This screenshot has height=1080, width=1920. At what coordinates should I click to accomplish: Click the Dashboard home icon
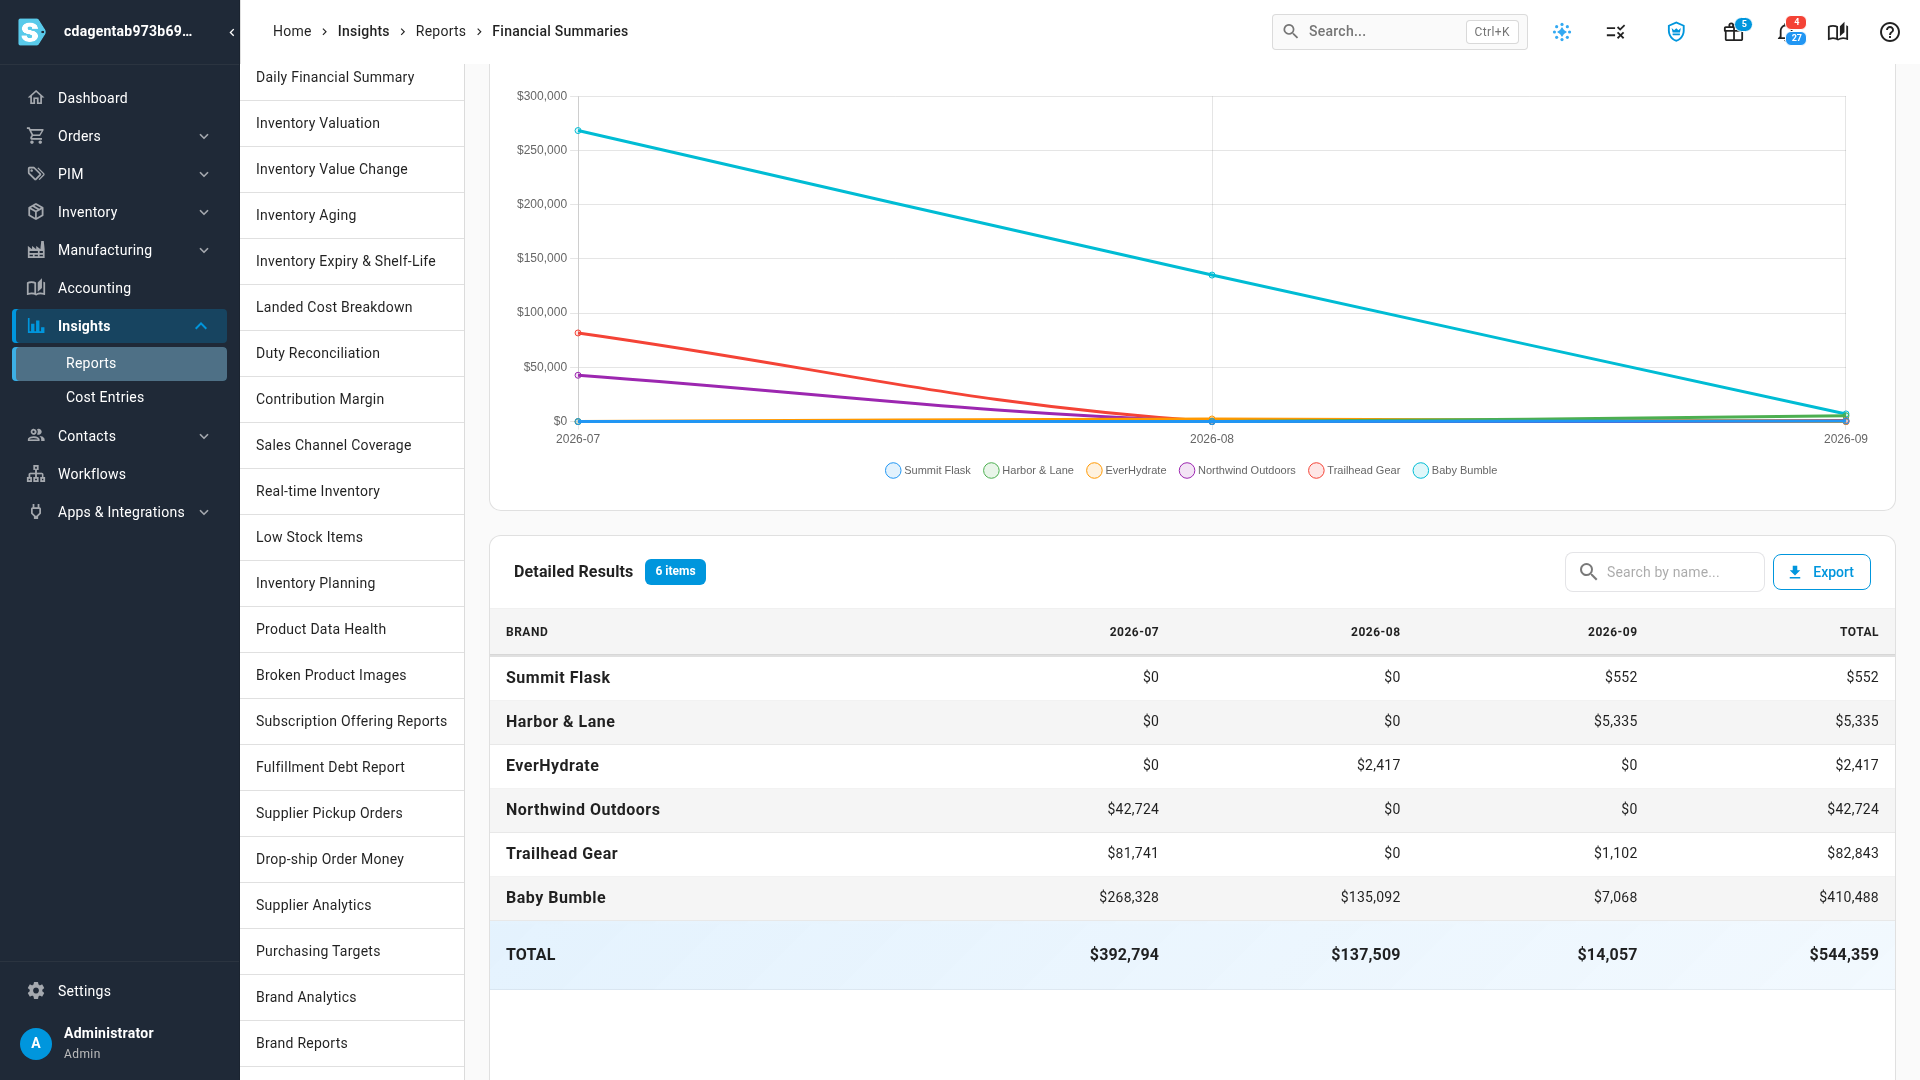(36, 98)
